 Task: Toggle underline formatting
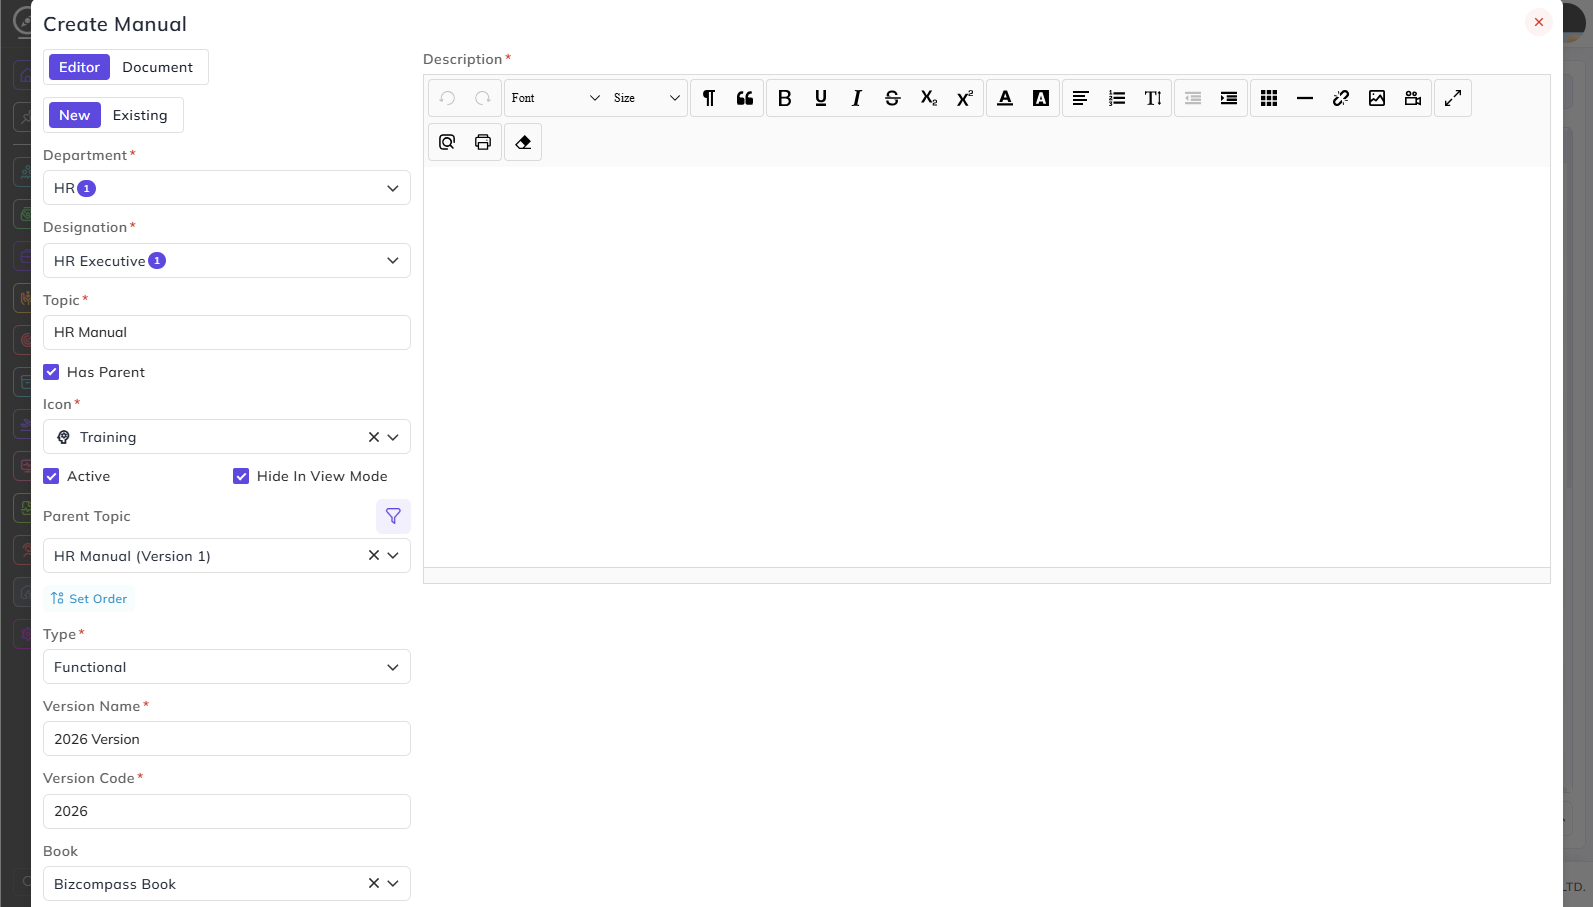(x=821, y=98)
